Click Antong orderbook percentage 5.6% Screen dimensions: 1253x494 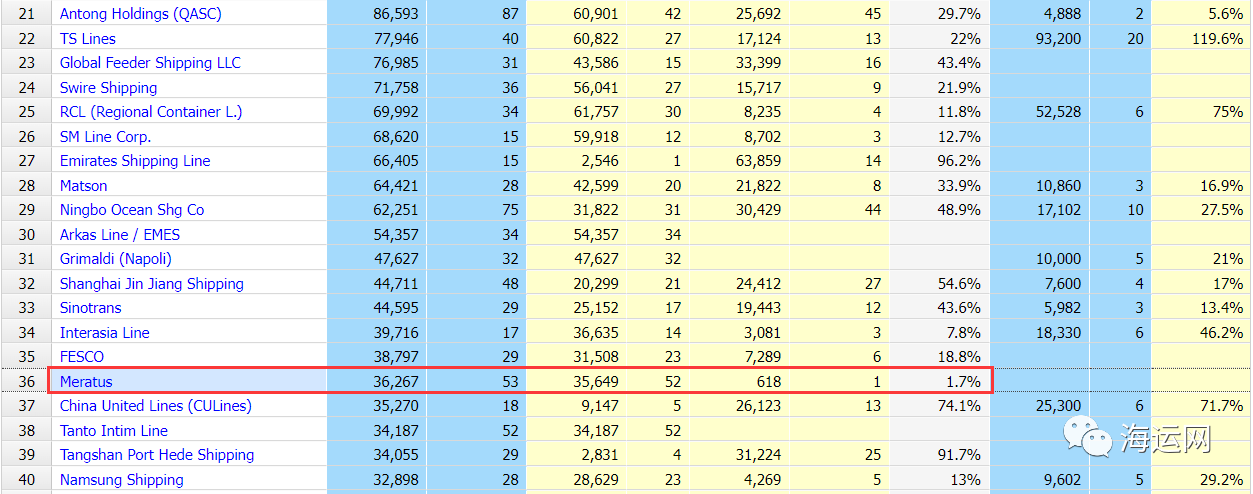(1226, 14)
